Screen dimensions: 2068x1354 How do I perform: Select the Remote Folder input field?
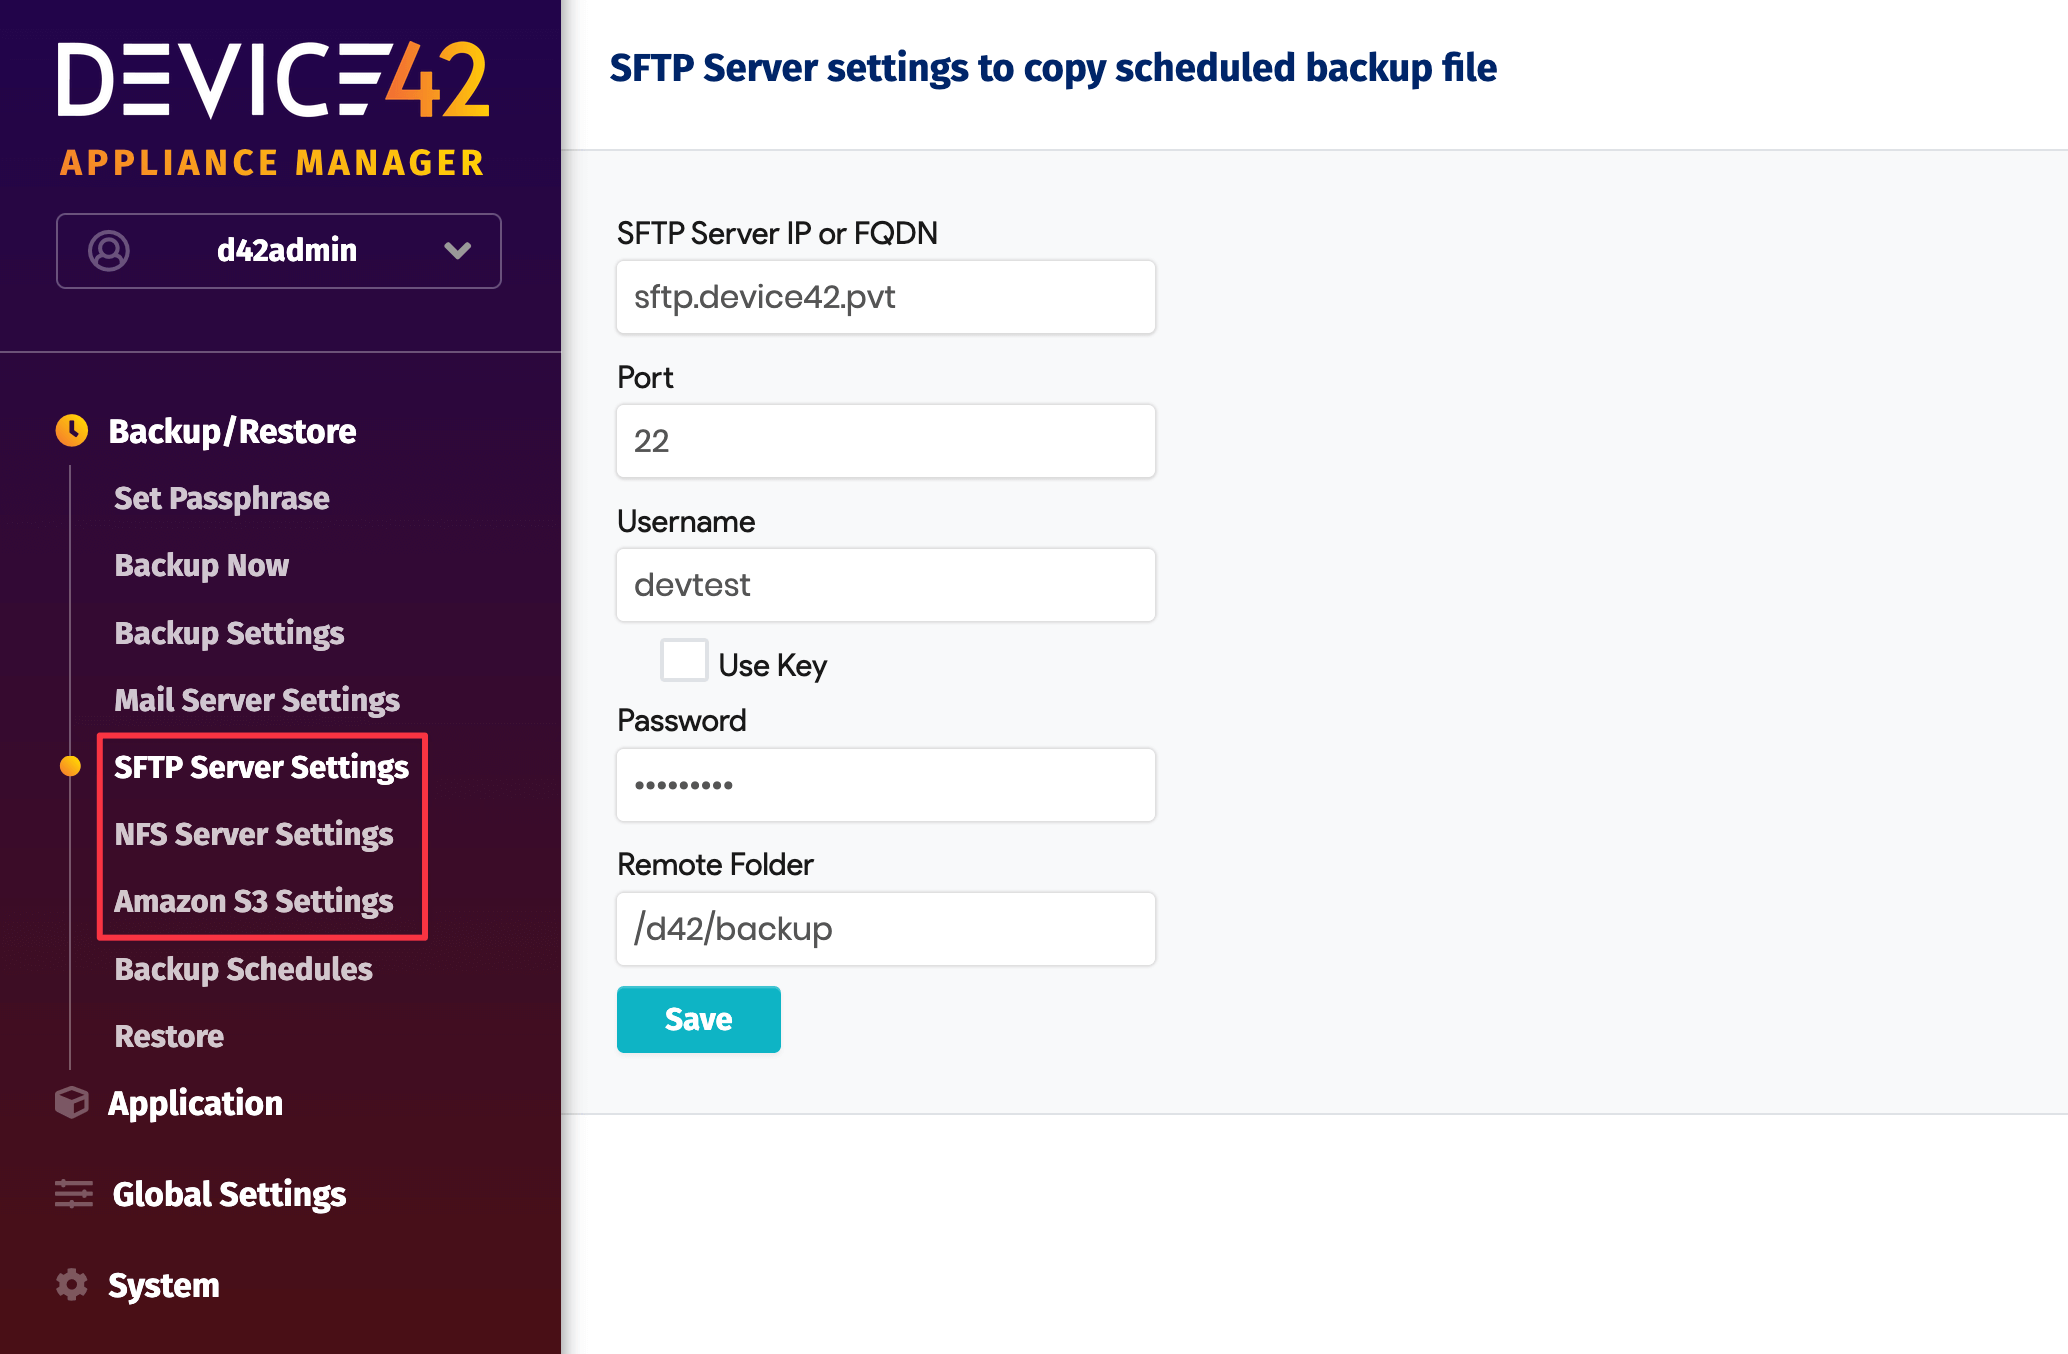(x=884, y=928)
